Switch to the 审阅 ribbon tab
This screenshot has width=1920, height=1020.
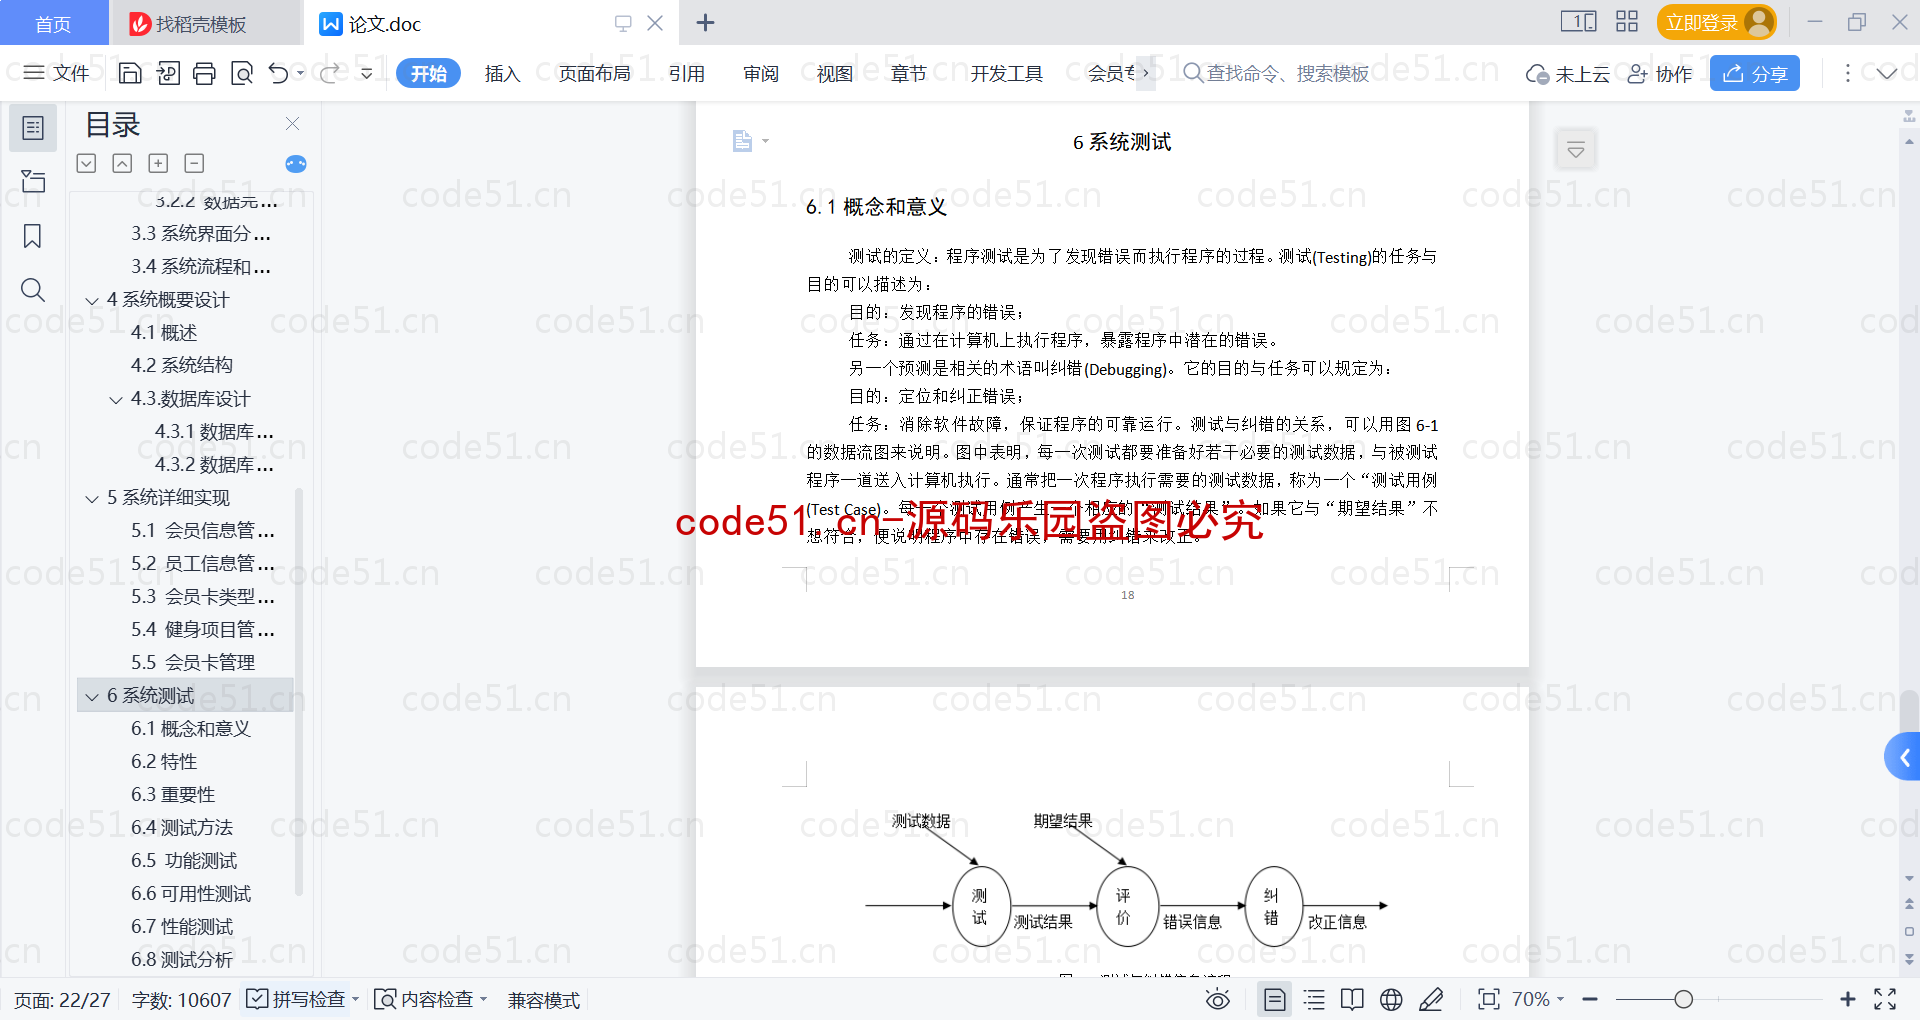click(x=761, y=73)
